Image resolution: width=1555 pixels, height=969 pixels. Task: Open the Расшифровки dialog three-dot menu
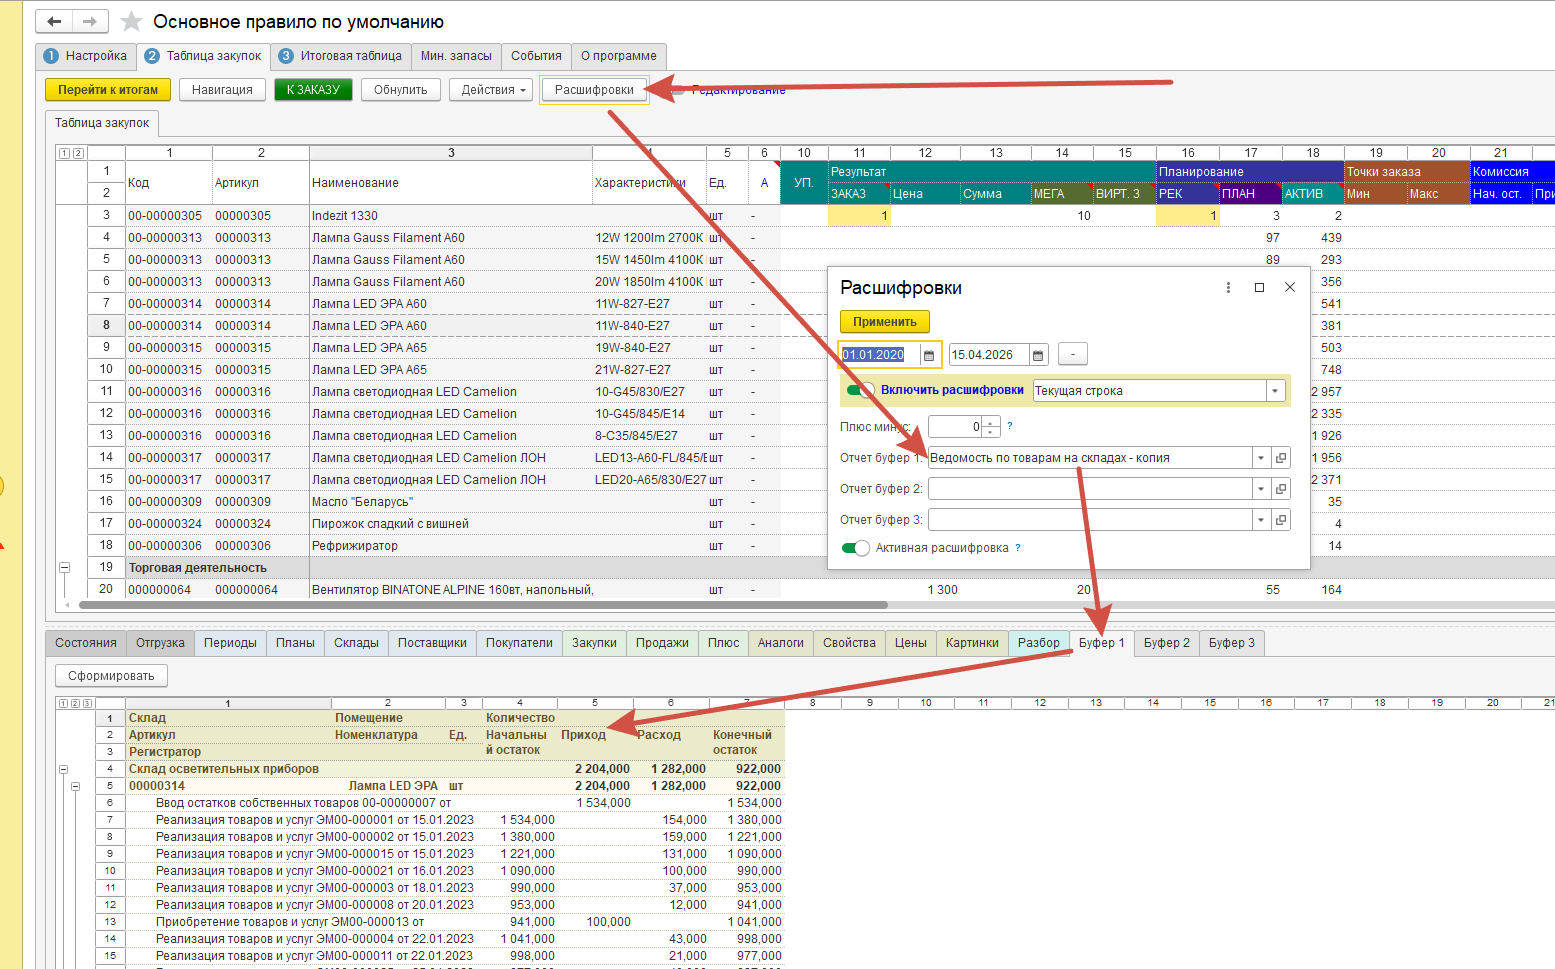coord(1228,287)
